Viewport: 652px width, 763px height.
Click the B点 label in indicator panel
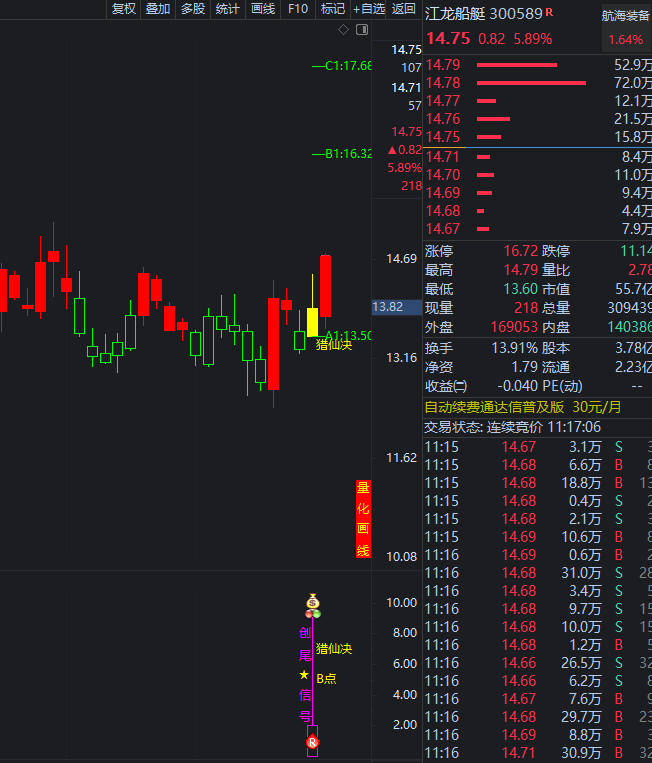[x=326, y=679]
